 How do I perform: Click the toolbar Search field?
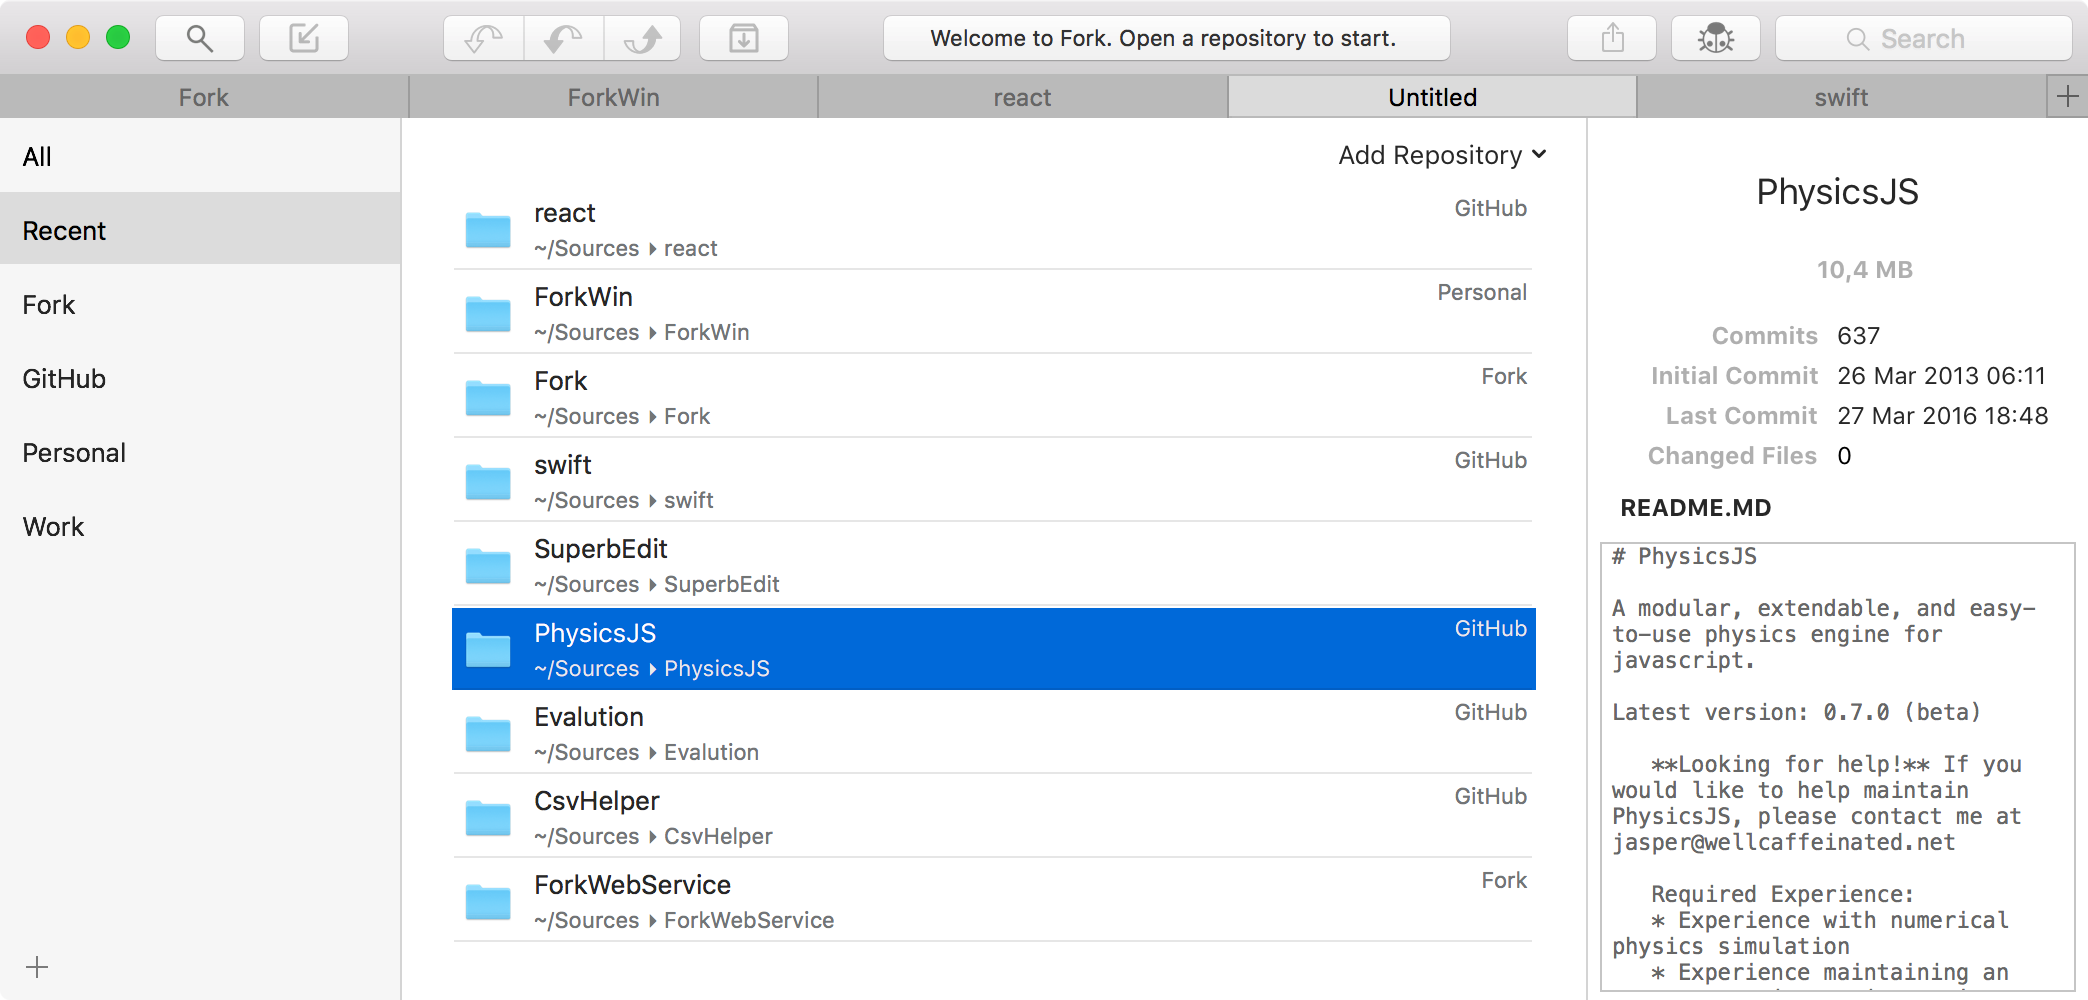click(1924, 39)
